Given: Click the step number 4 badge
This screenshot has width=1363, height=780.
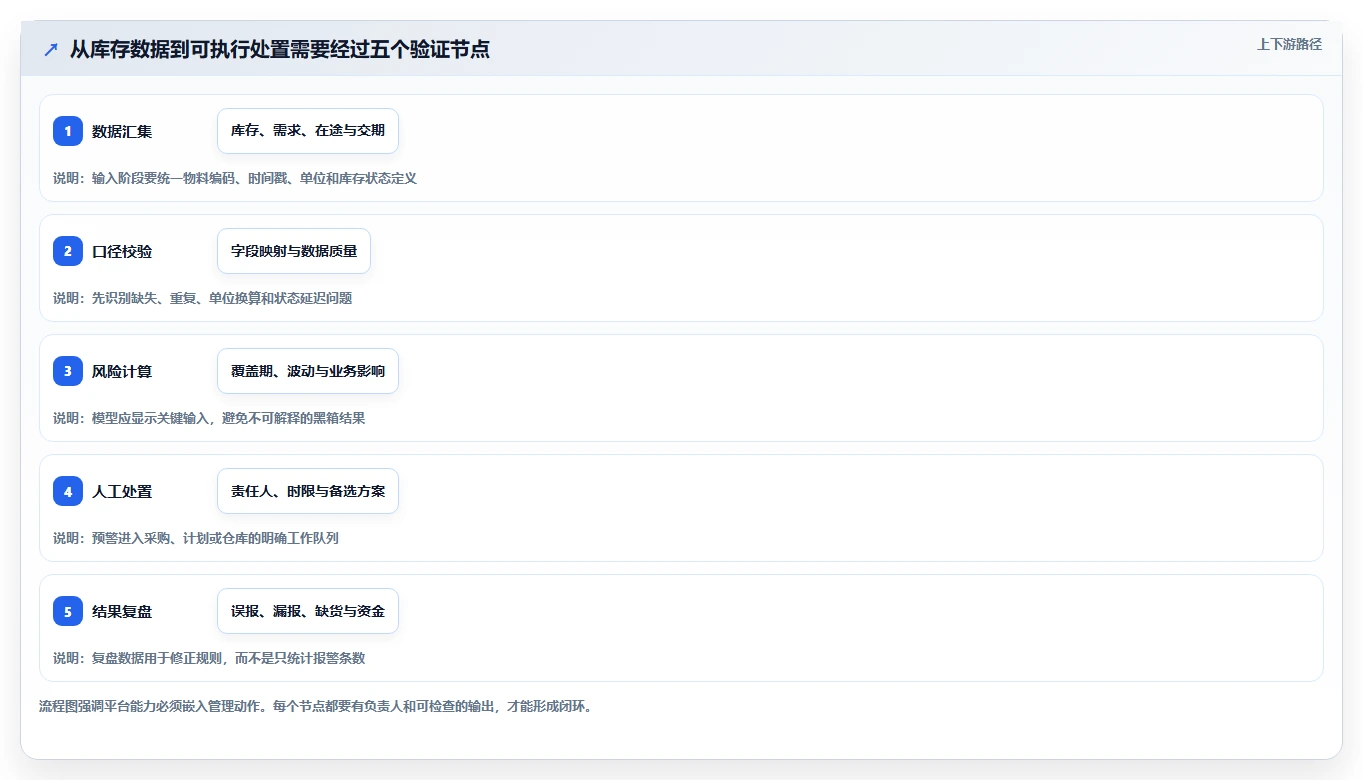Looking at the screenshot, I should pos(68,491).
